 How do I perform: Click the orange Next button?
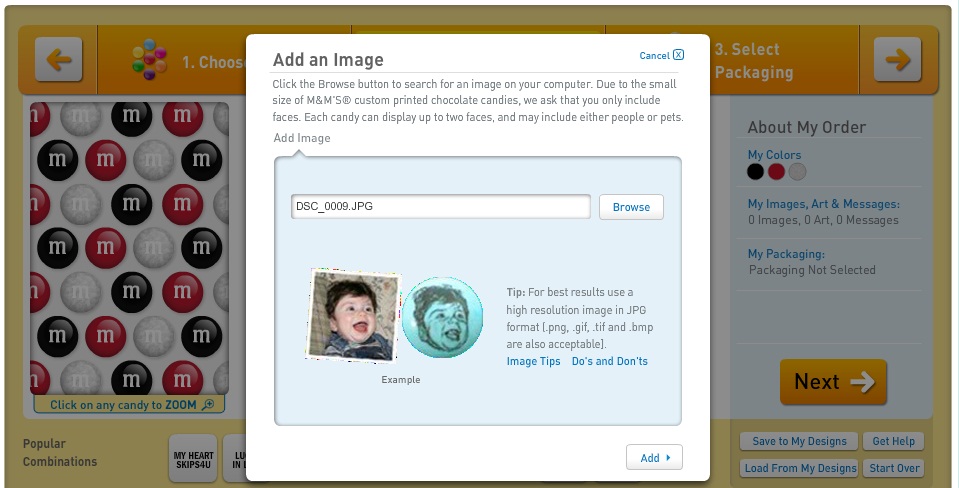[833, 382]
